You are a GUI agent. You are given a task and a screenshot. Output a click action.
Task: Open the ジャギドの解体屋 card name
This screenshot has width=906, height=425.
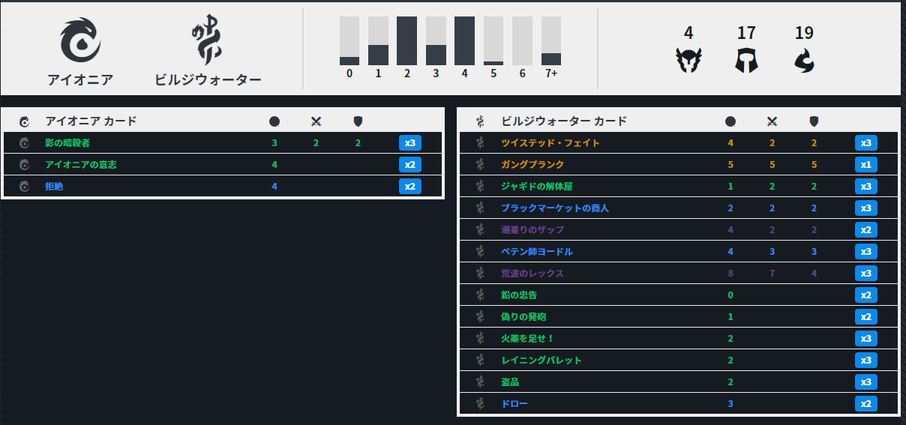point(537,187)
